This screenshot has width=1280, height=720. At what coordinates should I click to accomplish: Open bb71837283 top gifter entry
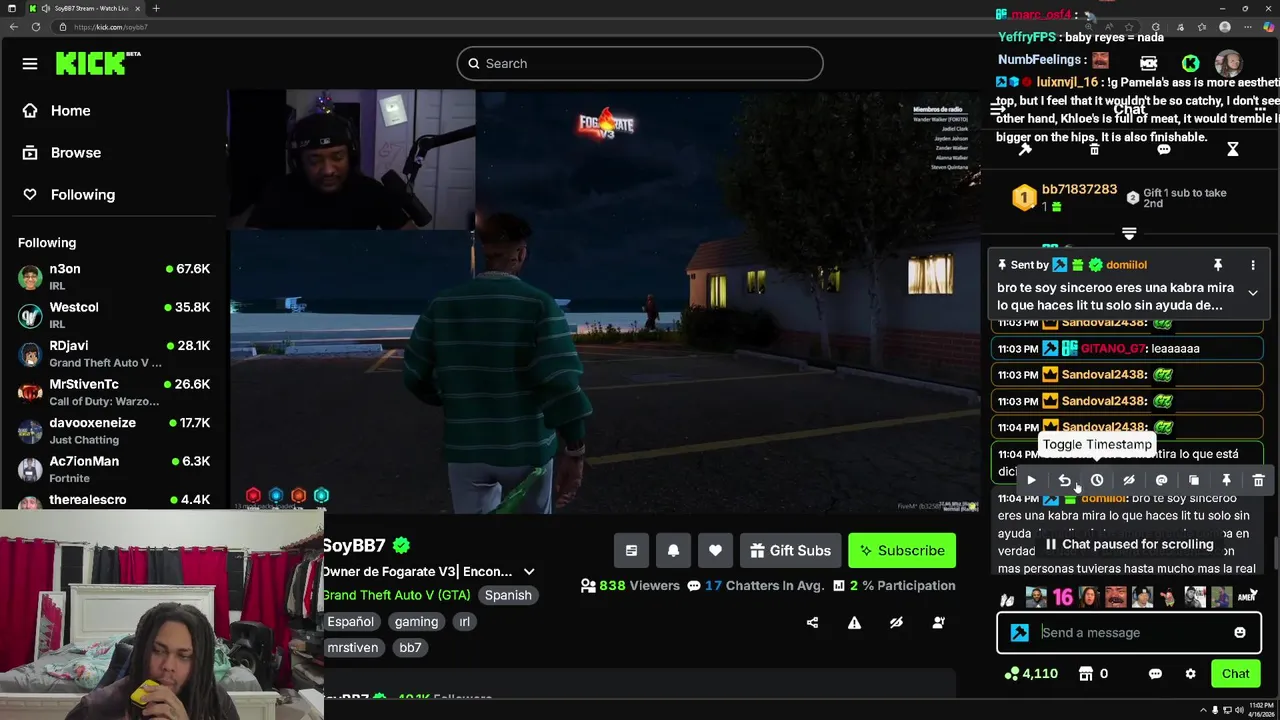click(x=1064, y=197)
